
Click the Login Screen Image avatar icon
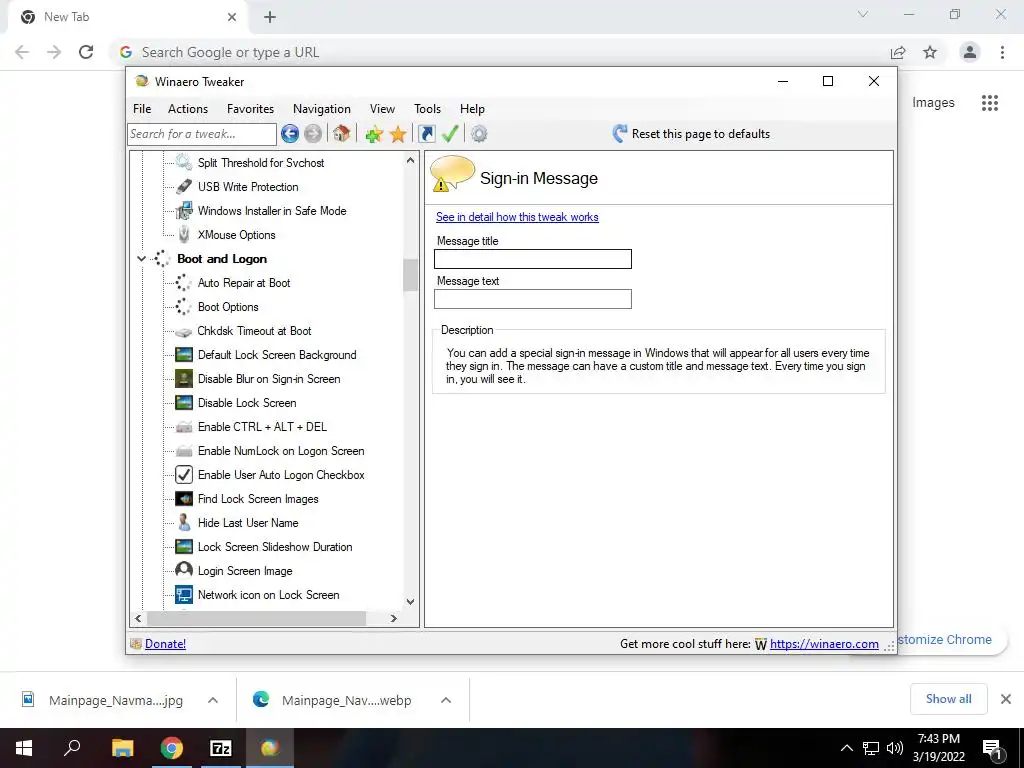coord(184,570)
